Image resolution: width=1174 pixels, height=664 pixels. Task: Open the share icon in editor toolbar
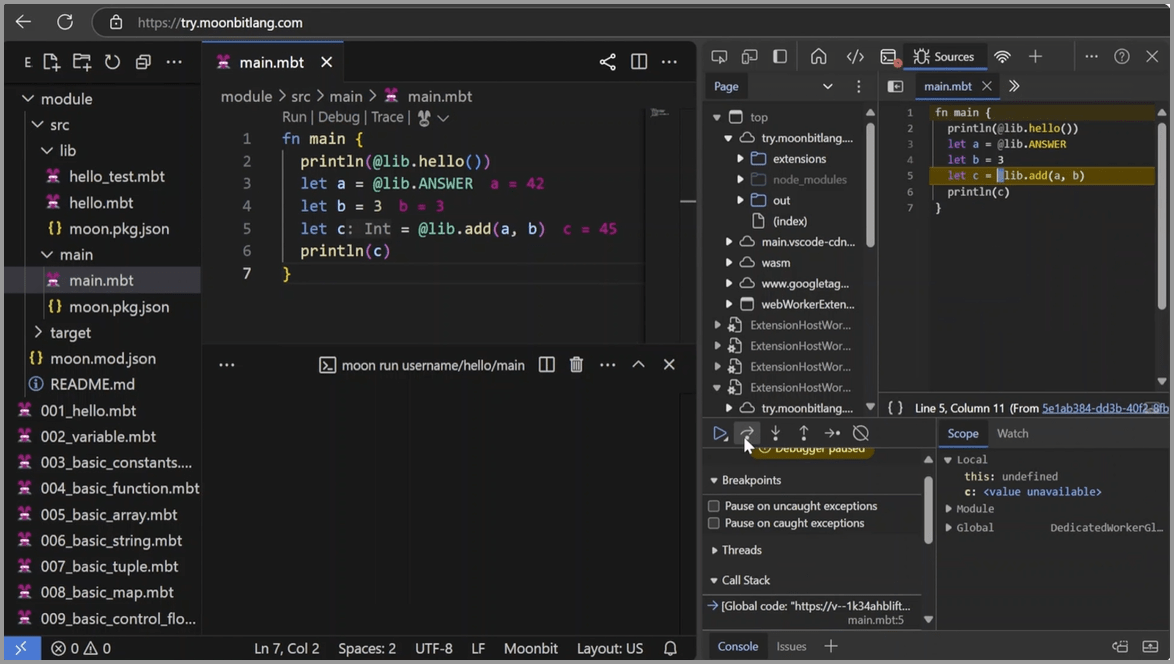(x=607, y=62)
